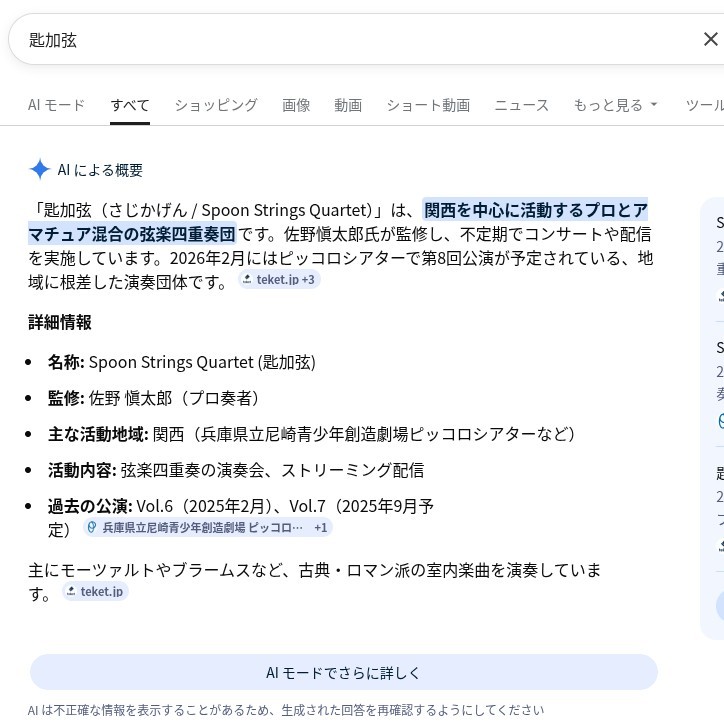Go to the 動画 tab
This screenshot has width=724, height=724.
[x=348, y=105]
